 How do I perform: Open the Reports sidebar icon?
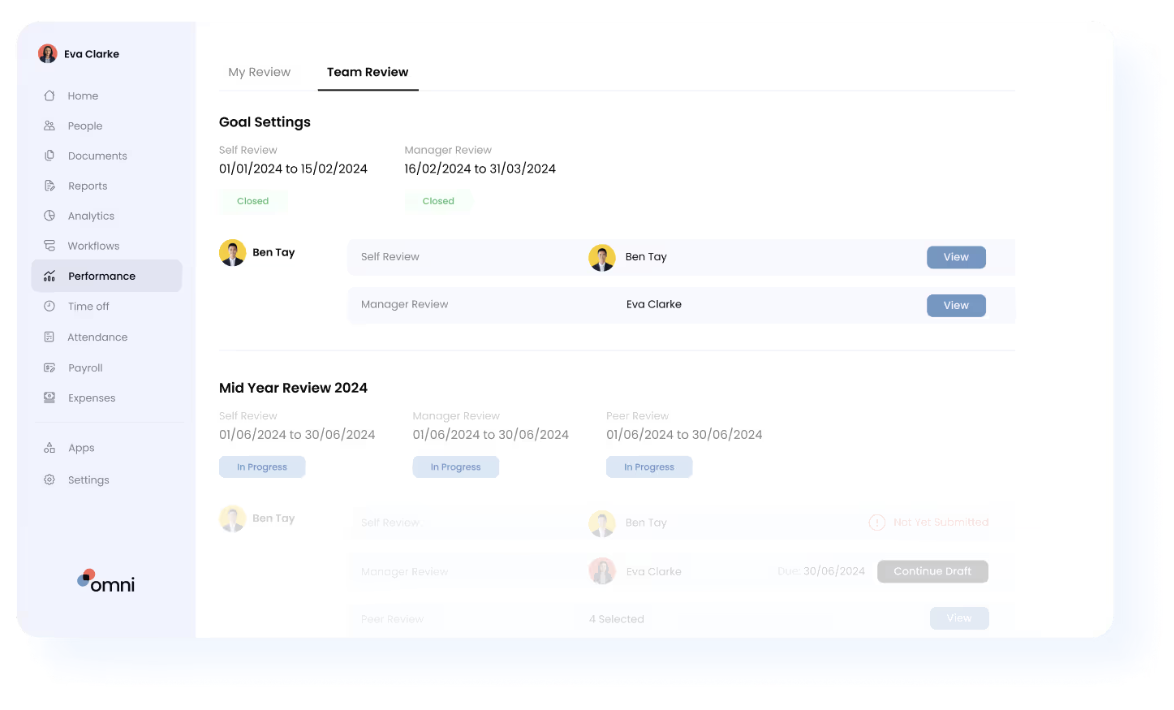point(49,186)
